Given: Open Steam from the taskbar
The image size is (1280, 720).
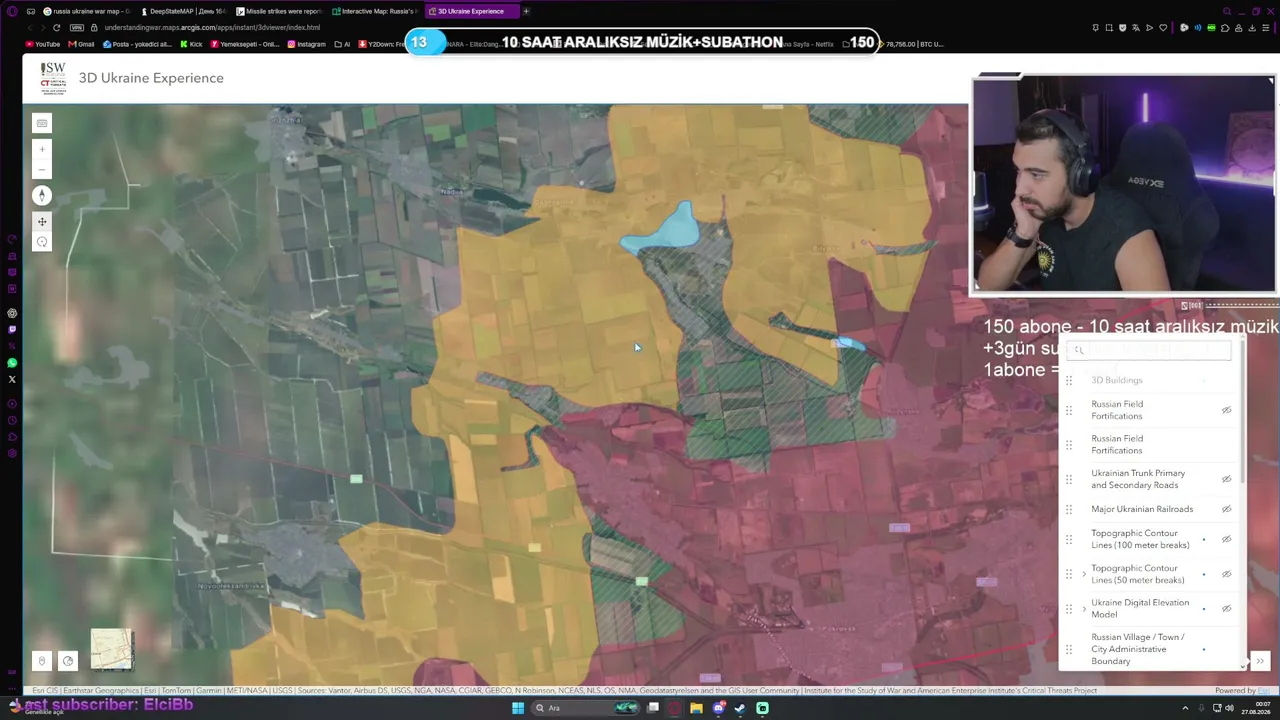Looking at the screenshot, I should 740,708.
